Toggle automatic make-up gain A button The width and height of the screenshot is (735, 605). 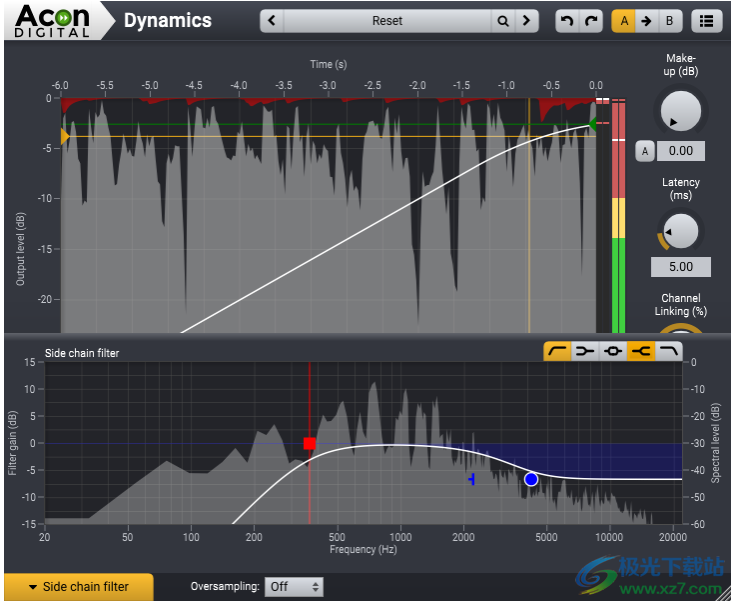[645, 151]
